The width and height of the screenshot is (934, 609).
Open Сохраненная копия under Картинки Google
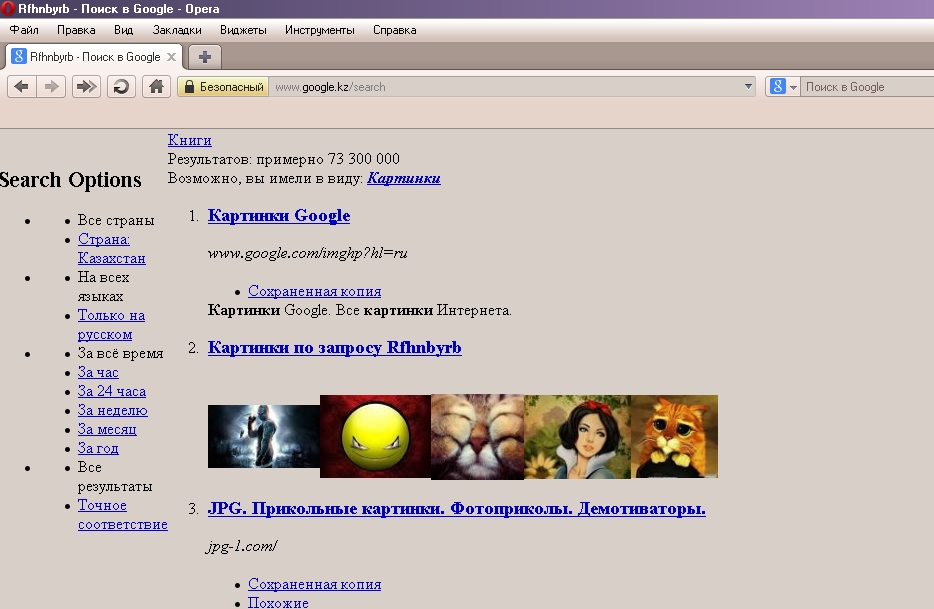[x=315, y=291]
